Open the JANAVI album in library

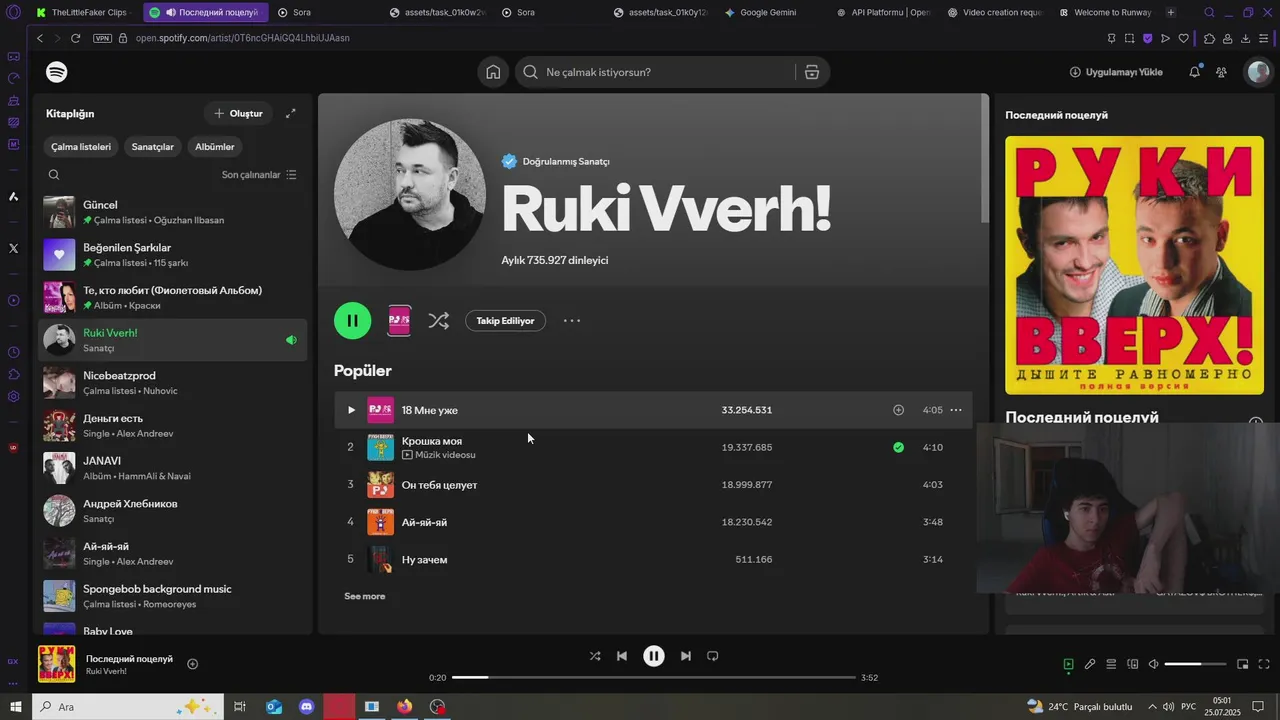(172, 468)
